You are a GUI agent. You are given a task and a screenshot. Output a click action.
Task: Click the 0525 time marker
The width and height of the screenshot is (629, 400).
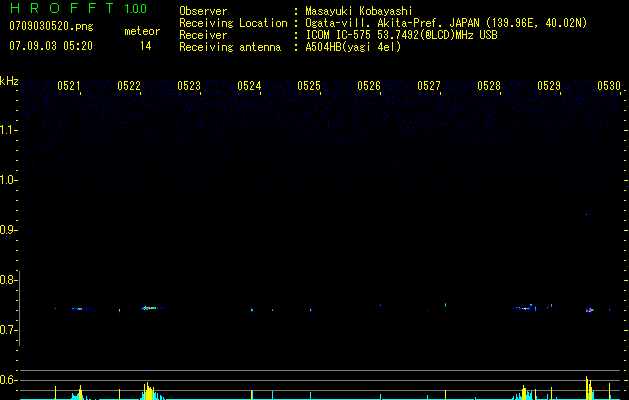(309, 86)
